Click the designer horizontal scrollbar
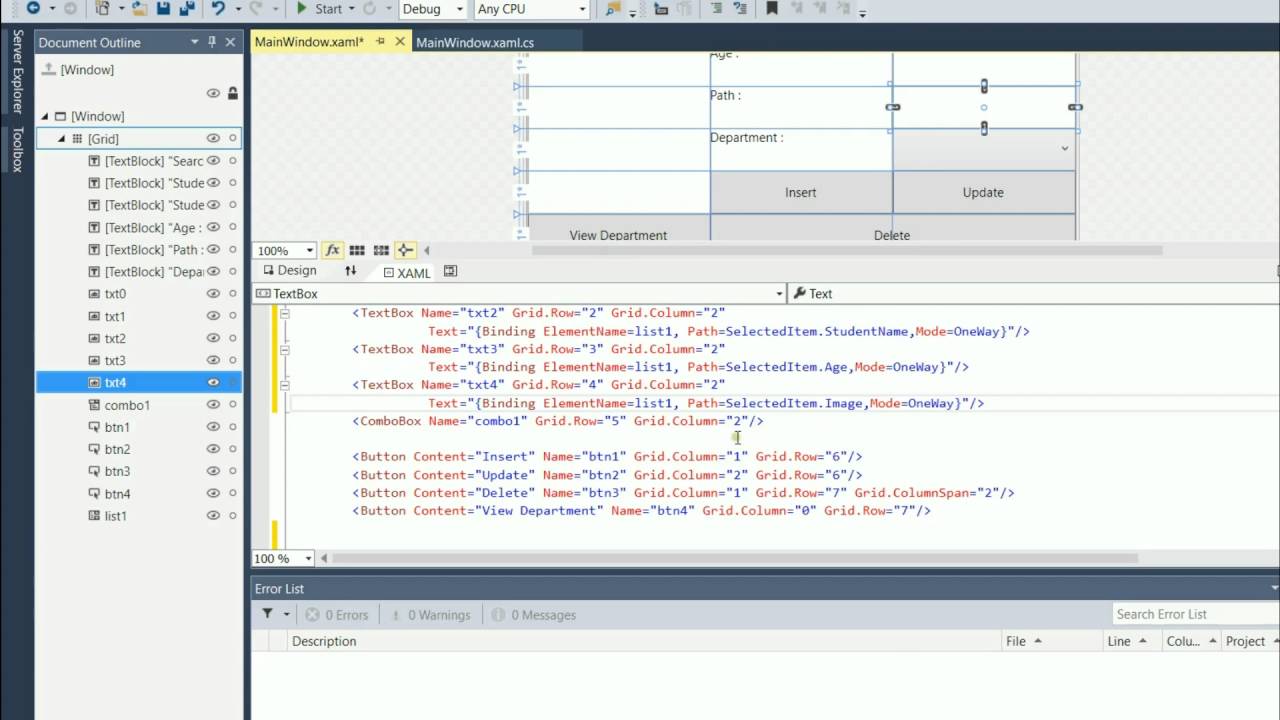 [x=846, y=250]
